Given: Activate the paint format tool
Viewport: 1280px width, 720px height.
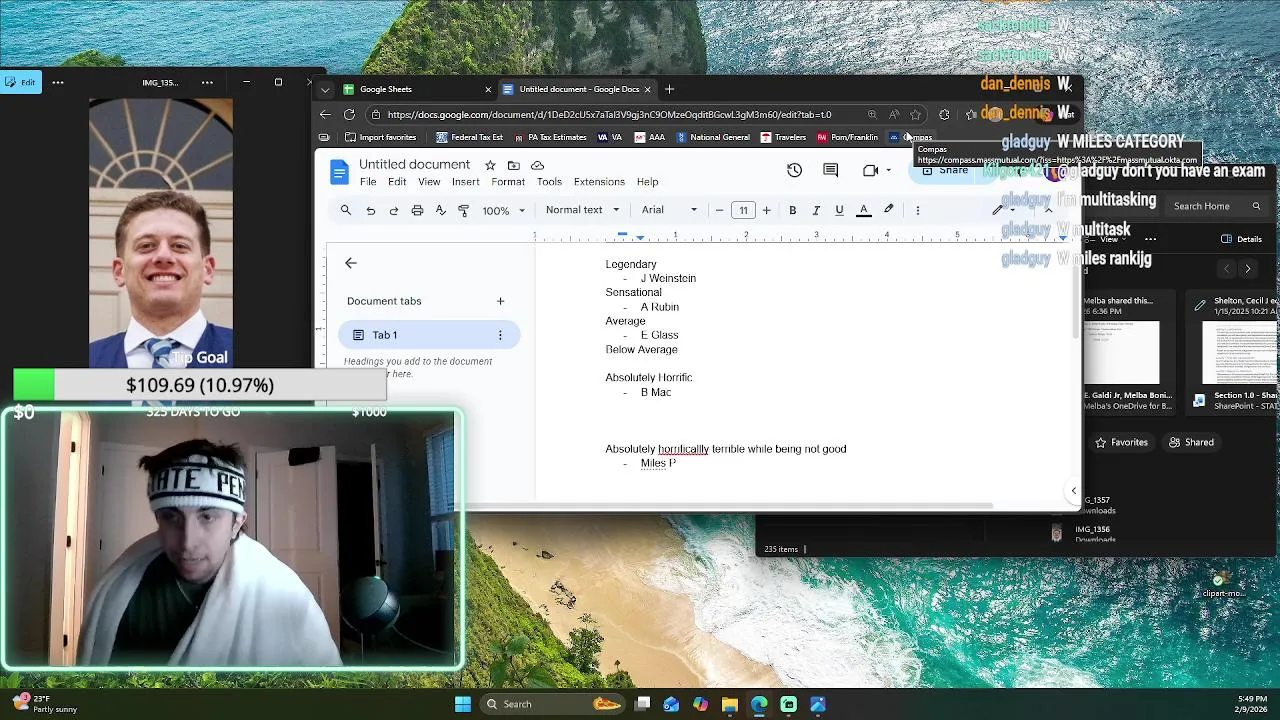Looking at the screenshot, I should tap(463, 210).
